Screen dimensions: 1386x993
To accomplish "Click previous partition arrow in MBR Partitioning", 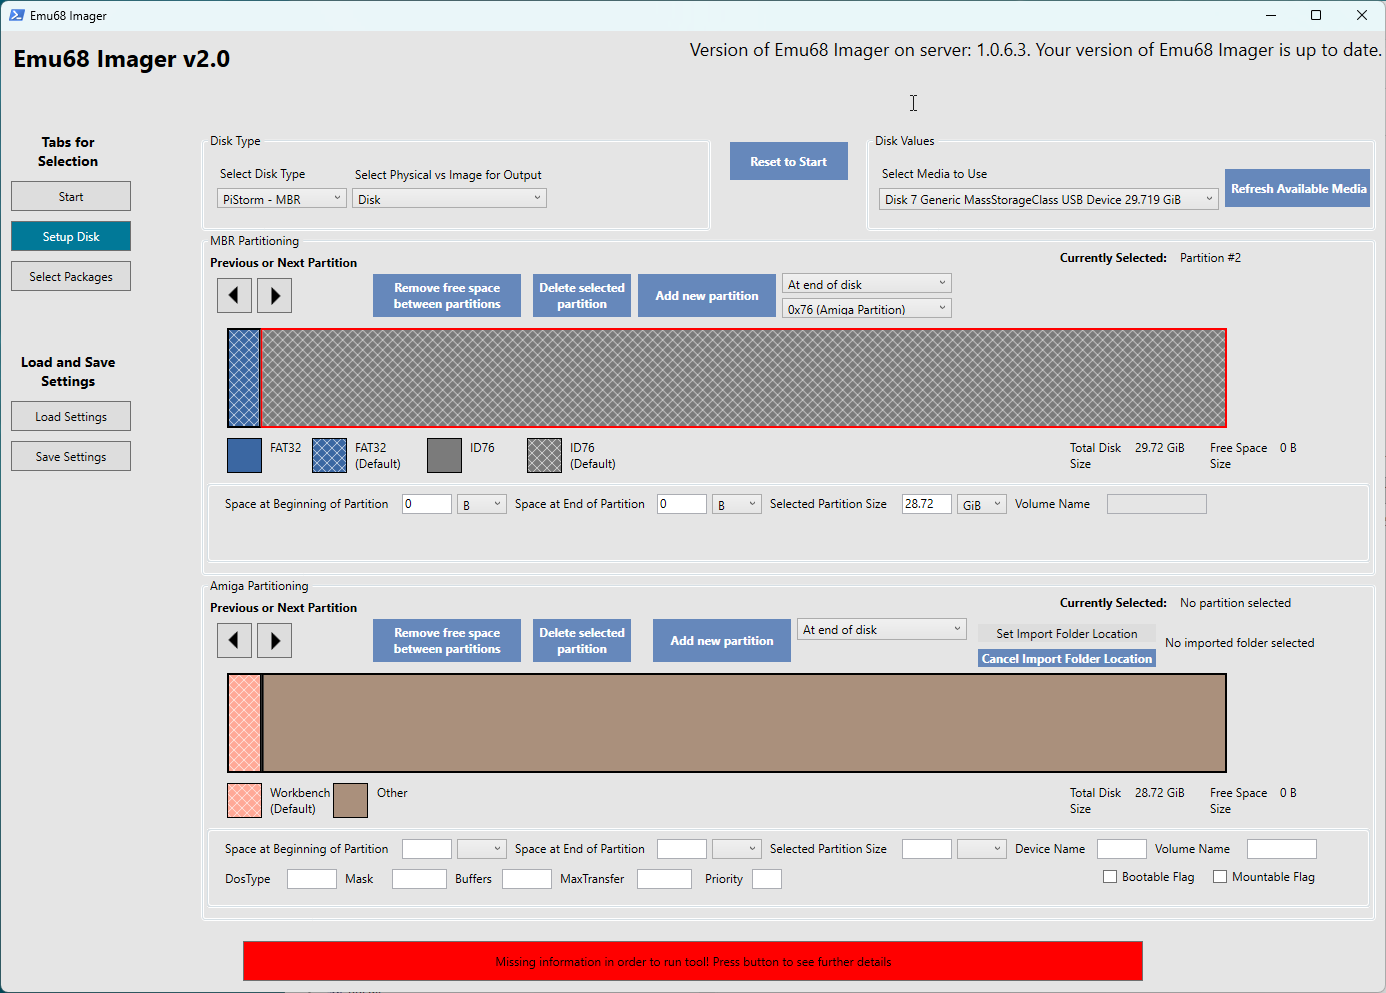I will coord(234,296).
